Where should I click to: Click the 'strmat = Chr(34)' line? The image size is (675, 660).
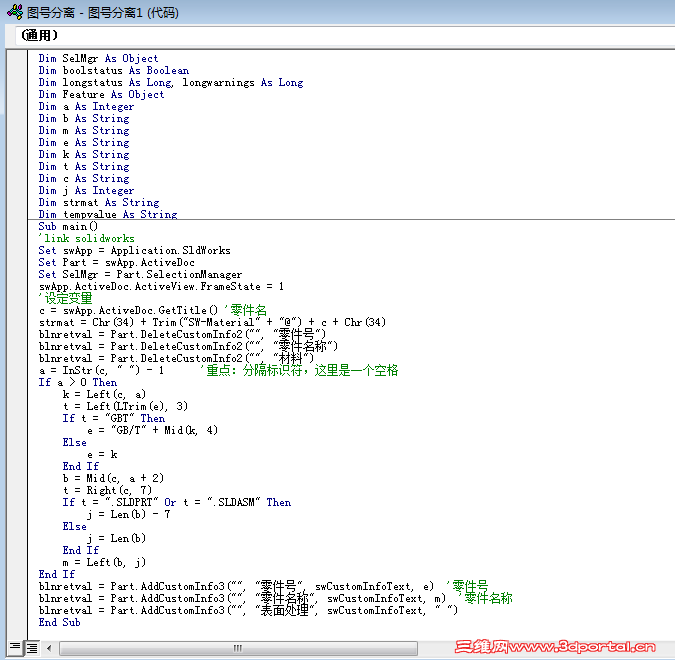212,322
